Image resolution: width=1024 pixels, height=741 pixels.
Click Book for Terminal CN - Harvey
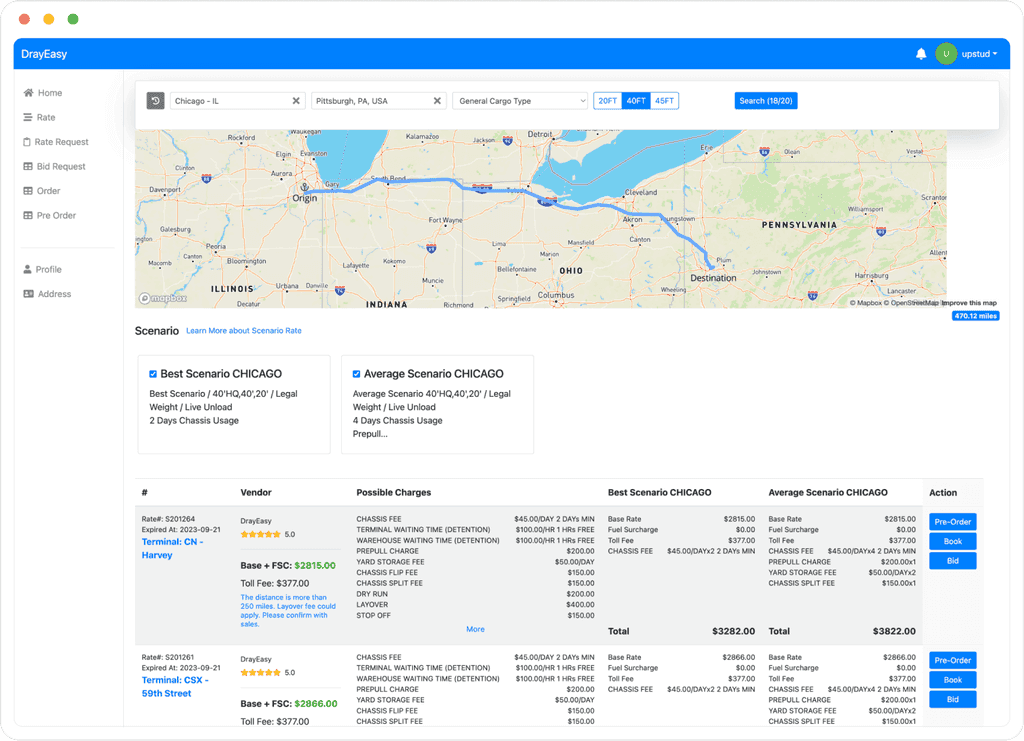point(952,541)
